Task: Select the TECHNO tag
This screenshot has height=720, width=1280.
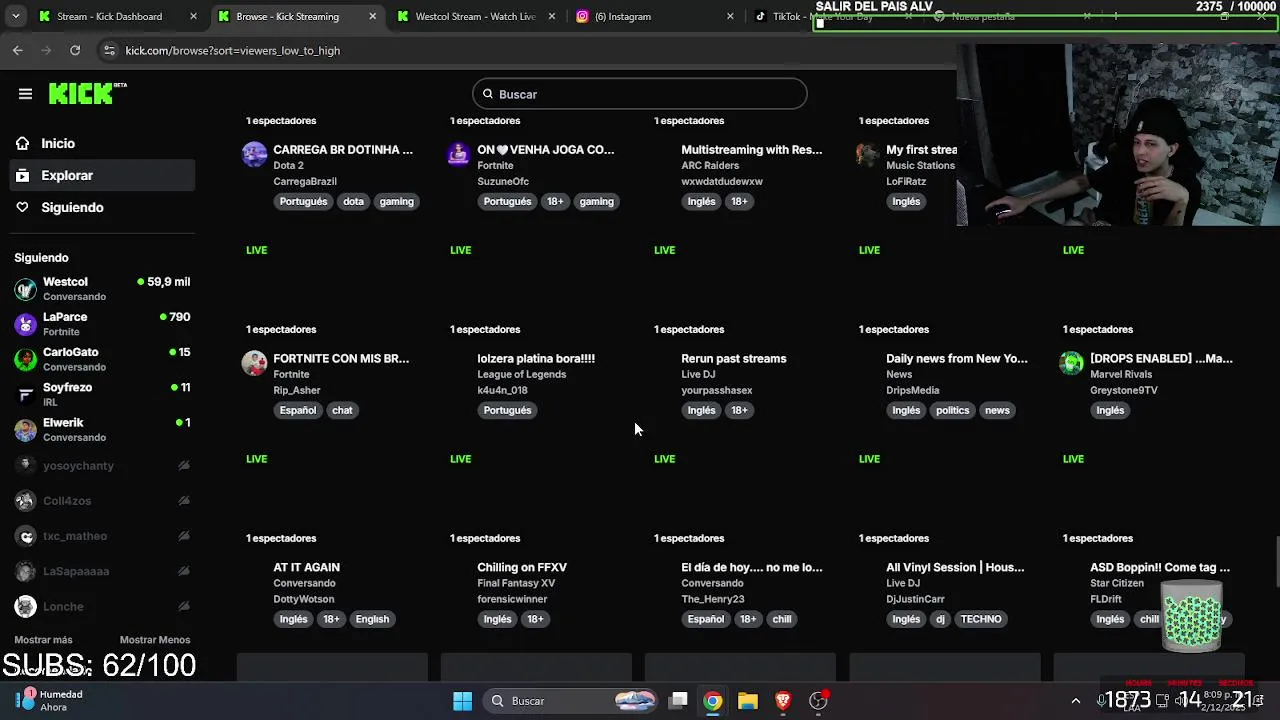Action: (981, 619)
